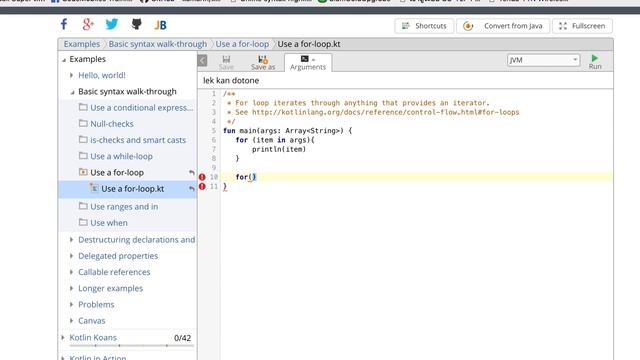Screen dimensions: 640x360
Task: Expand the Kotlin Koans node
Action: 63,338
